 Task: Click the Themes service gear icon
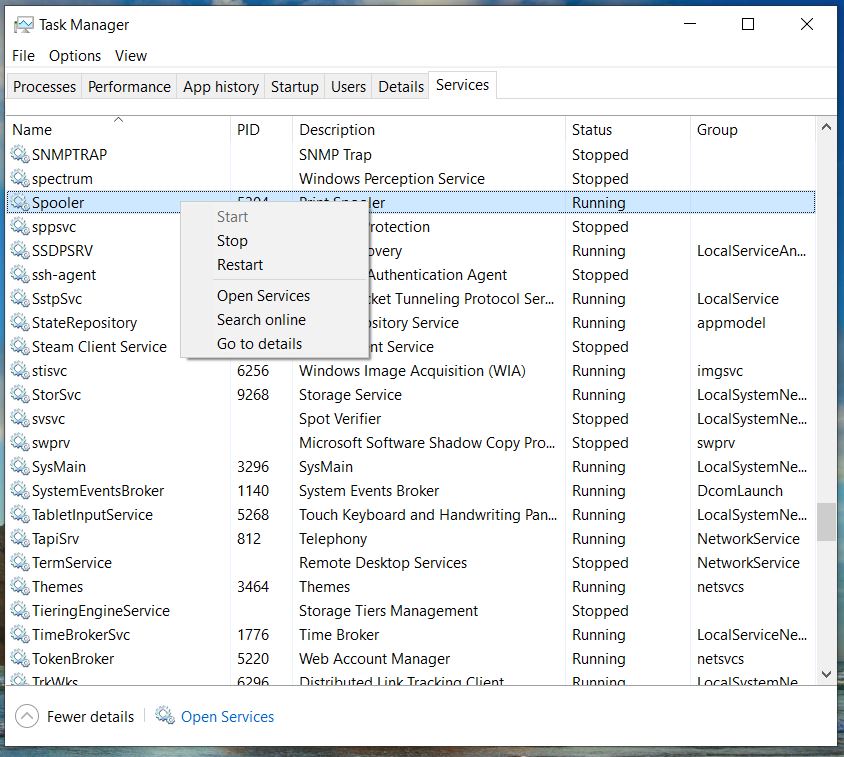coord(20,586)
